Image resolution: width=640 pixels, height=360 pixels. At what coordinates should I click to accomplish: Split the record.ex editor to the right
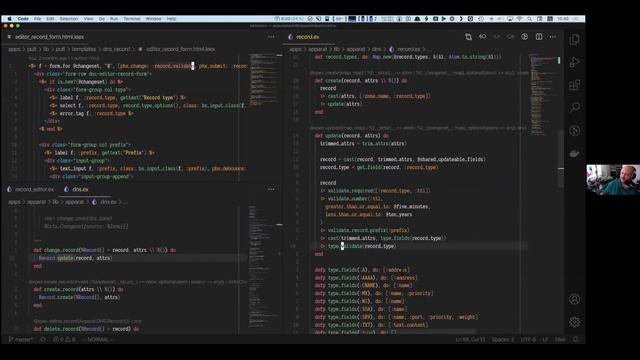pyautogui.click(x=539, y=37)
